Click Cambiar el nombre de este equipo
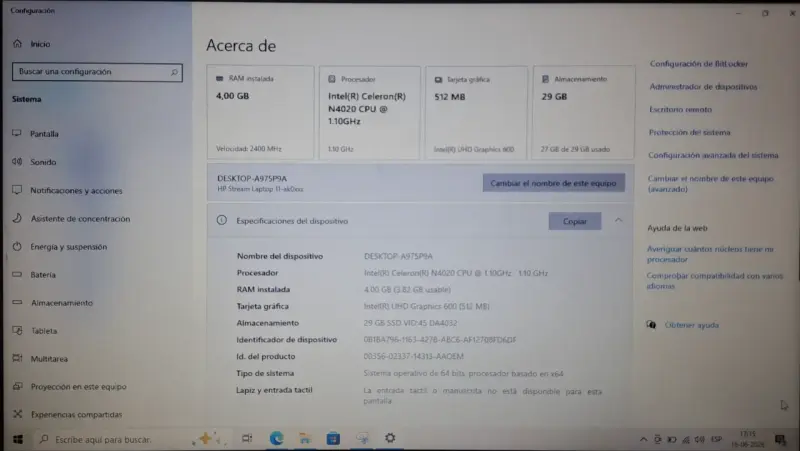The image size is (800, 451). pyautogui.click(x=554, y=183)
